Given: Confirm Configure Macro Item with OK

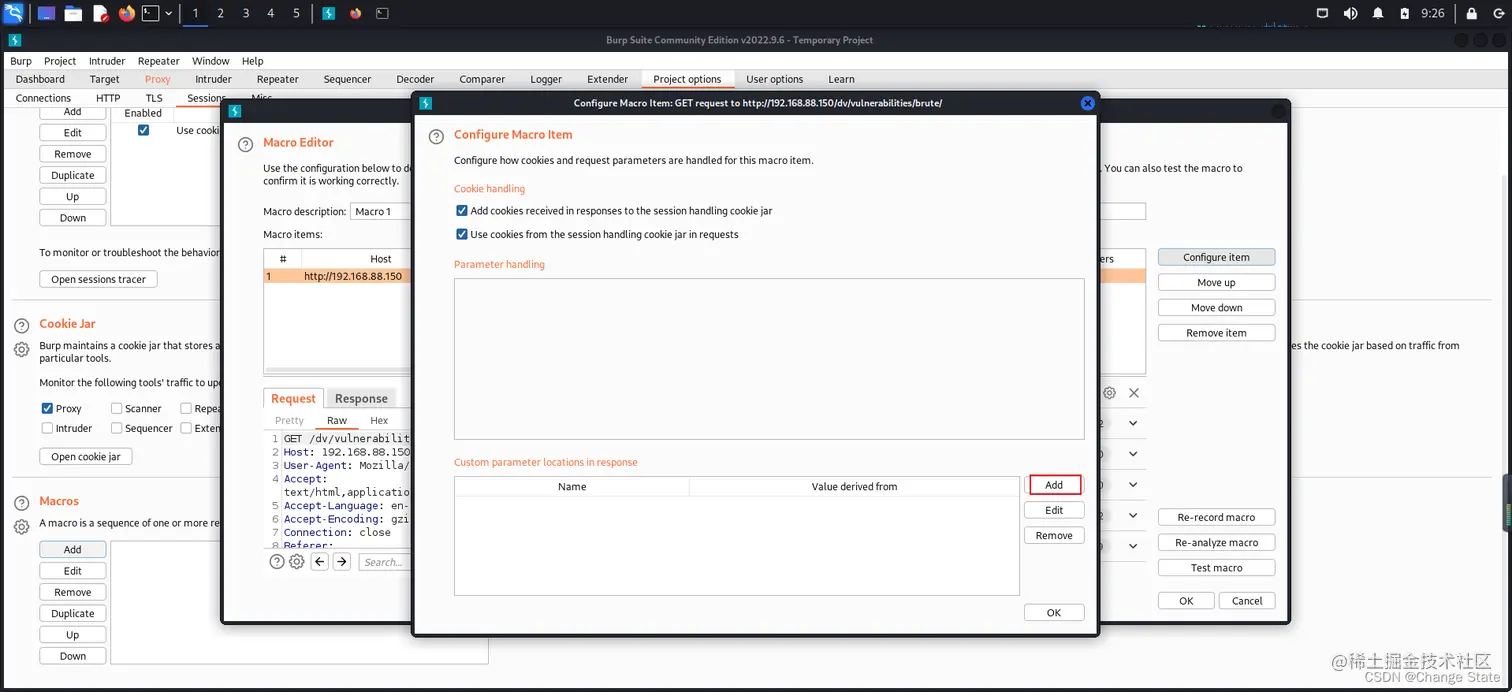Looking at the screenshot, I should (1054, 613).
